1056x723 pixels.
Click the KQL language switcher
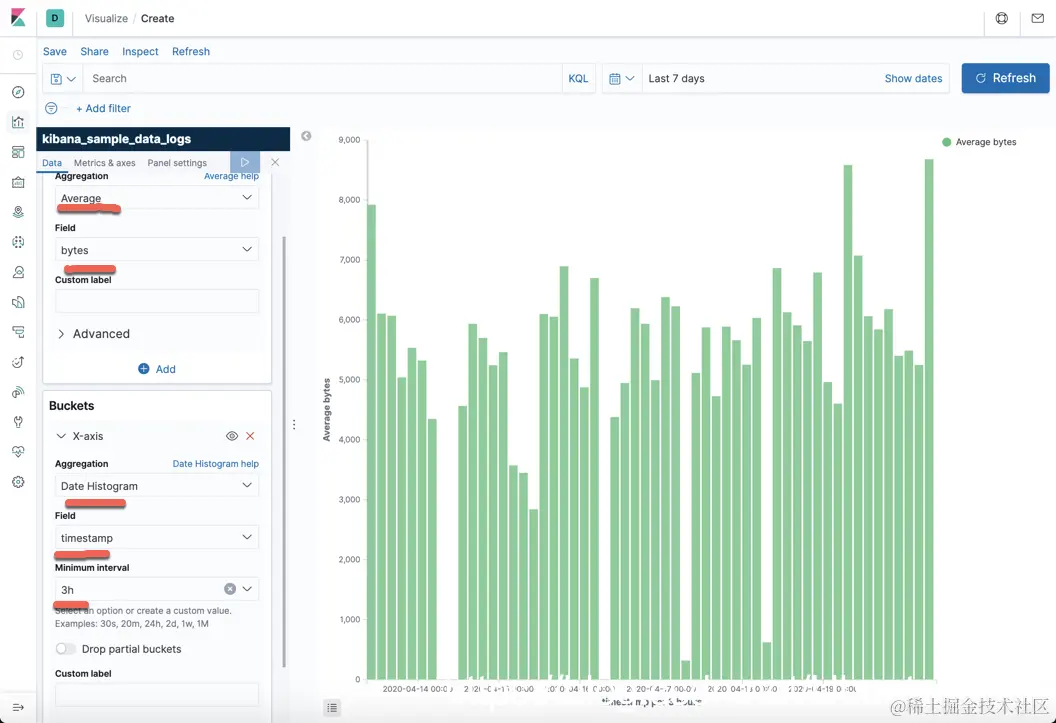578,79
